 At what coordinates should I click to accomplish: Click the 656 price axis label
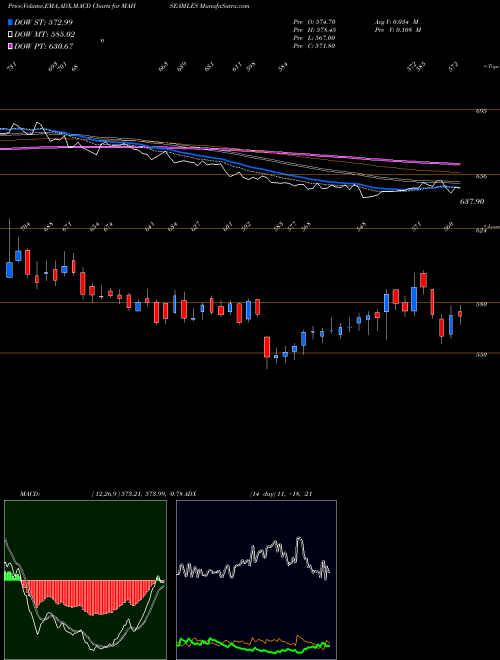[481, 176]
